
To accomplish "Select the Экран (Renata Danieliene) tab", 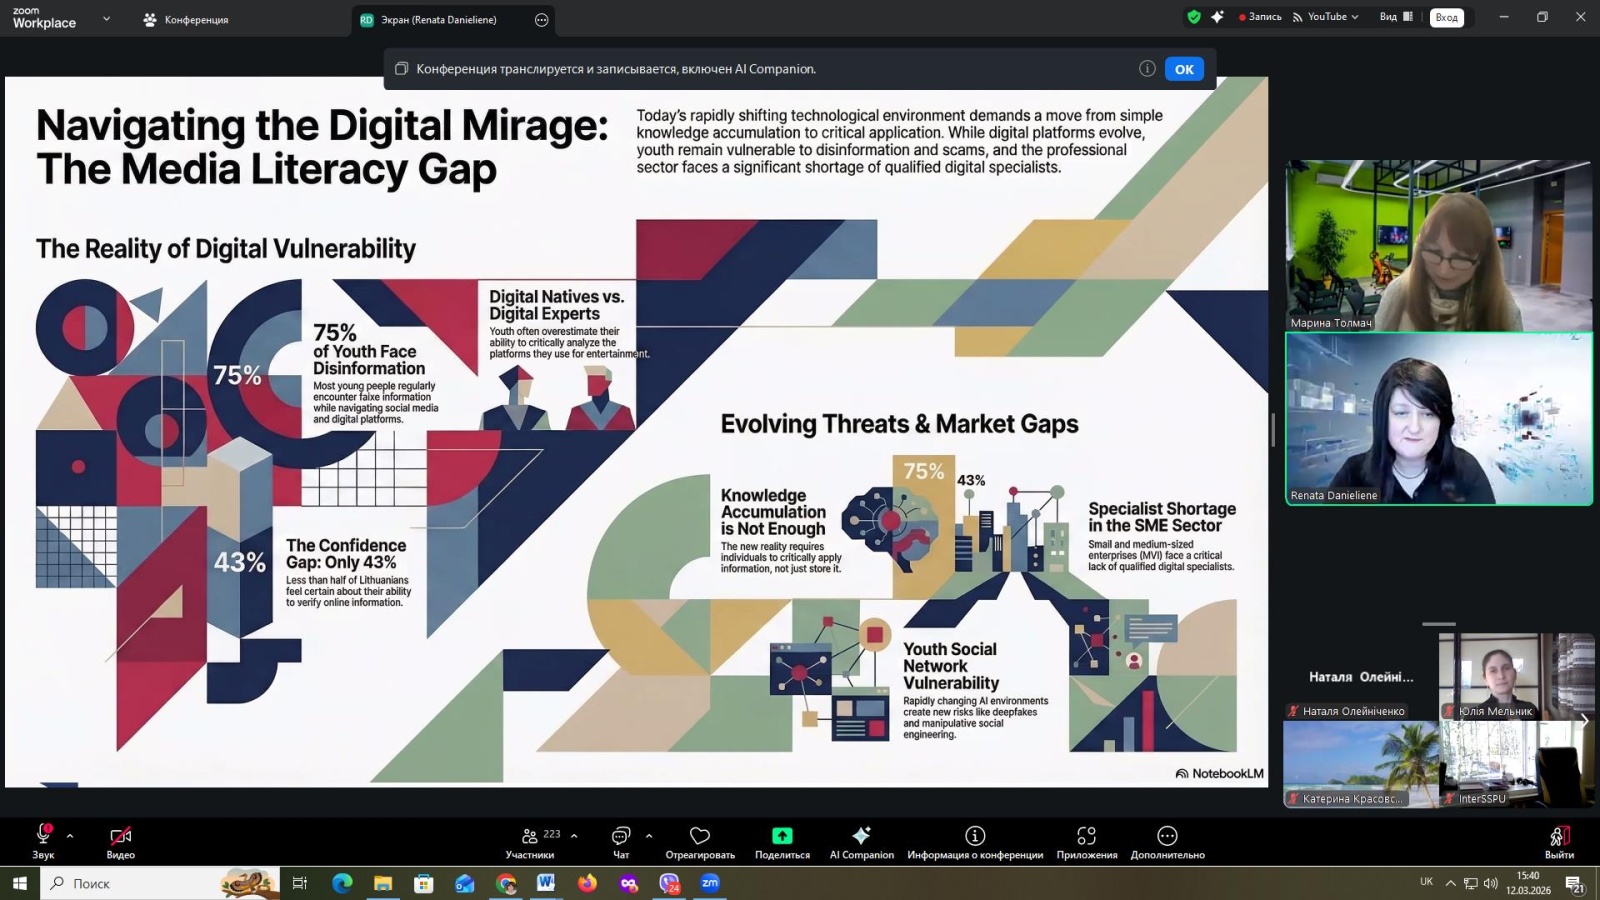I will tap(438, 20).
